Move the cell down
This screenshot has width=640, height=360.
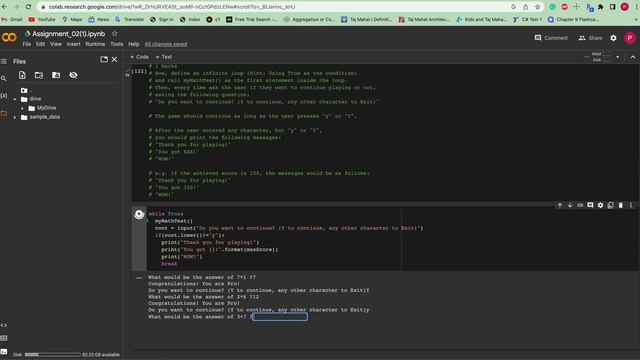click(570, 205)
